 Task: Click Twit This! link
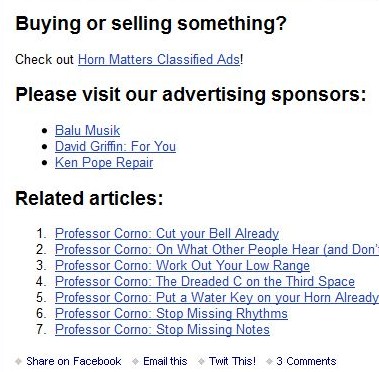pos(232,361)
